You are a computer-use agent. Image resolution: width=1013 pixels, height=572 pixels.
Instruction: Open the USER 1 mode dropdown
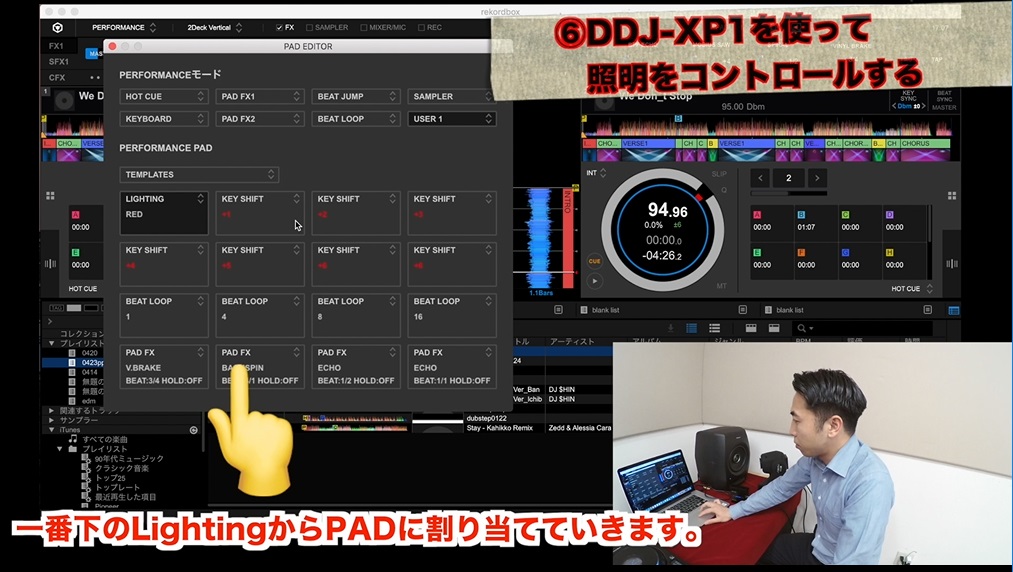pos(452,119)
